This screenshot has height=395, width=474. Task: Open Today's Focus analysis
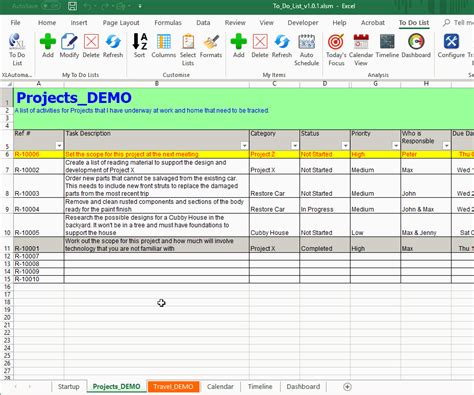[336, 49]
